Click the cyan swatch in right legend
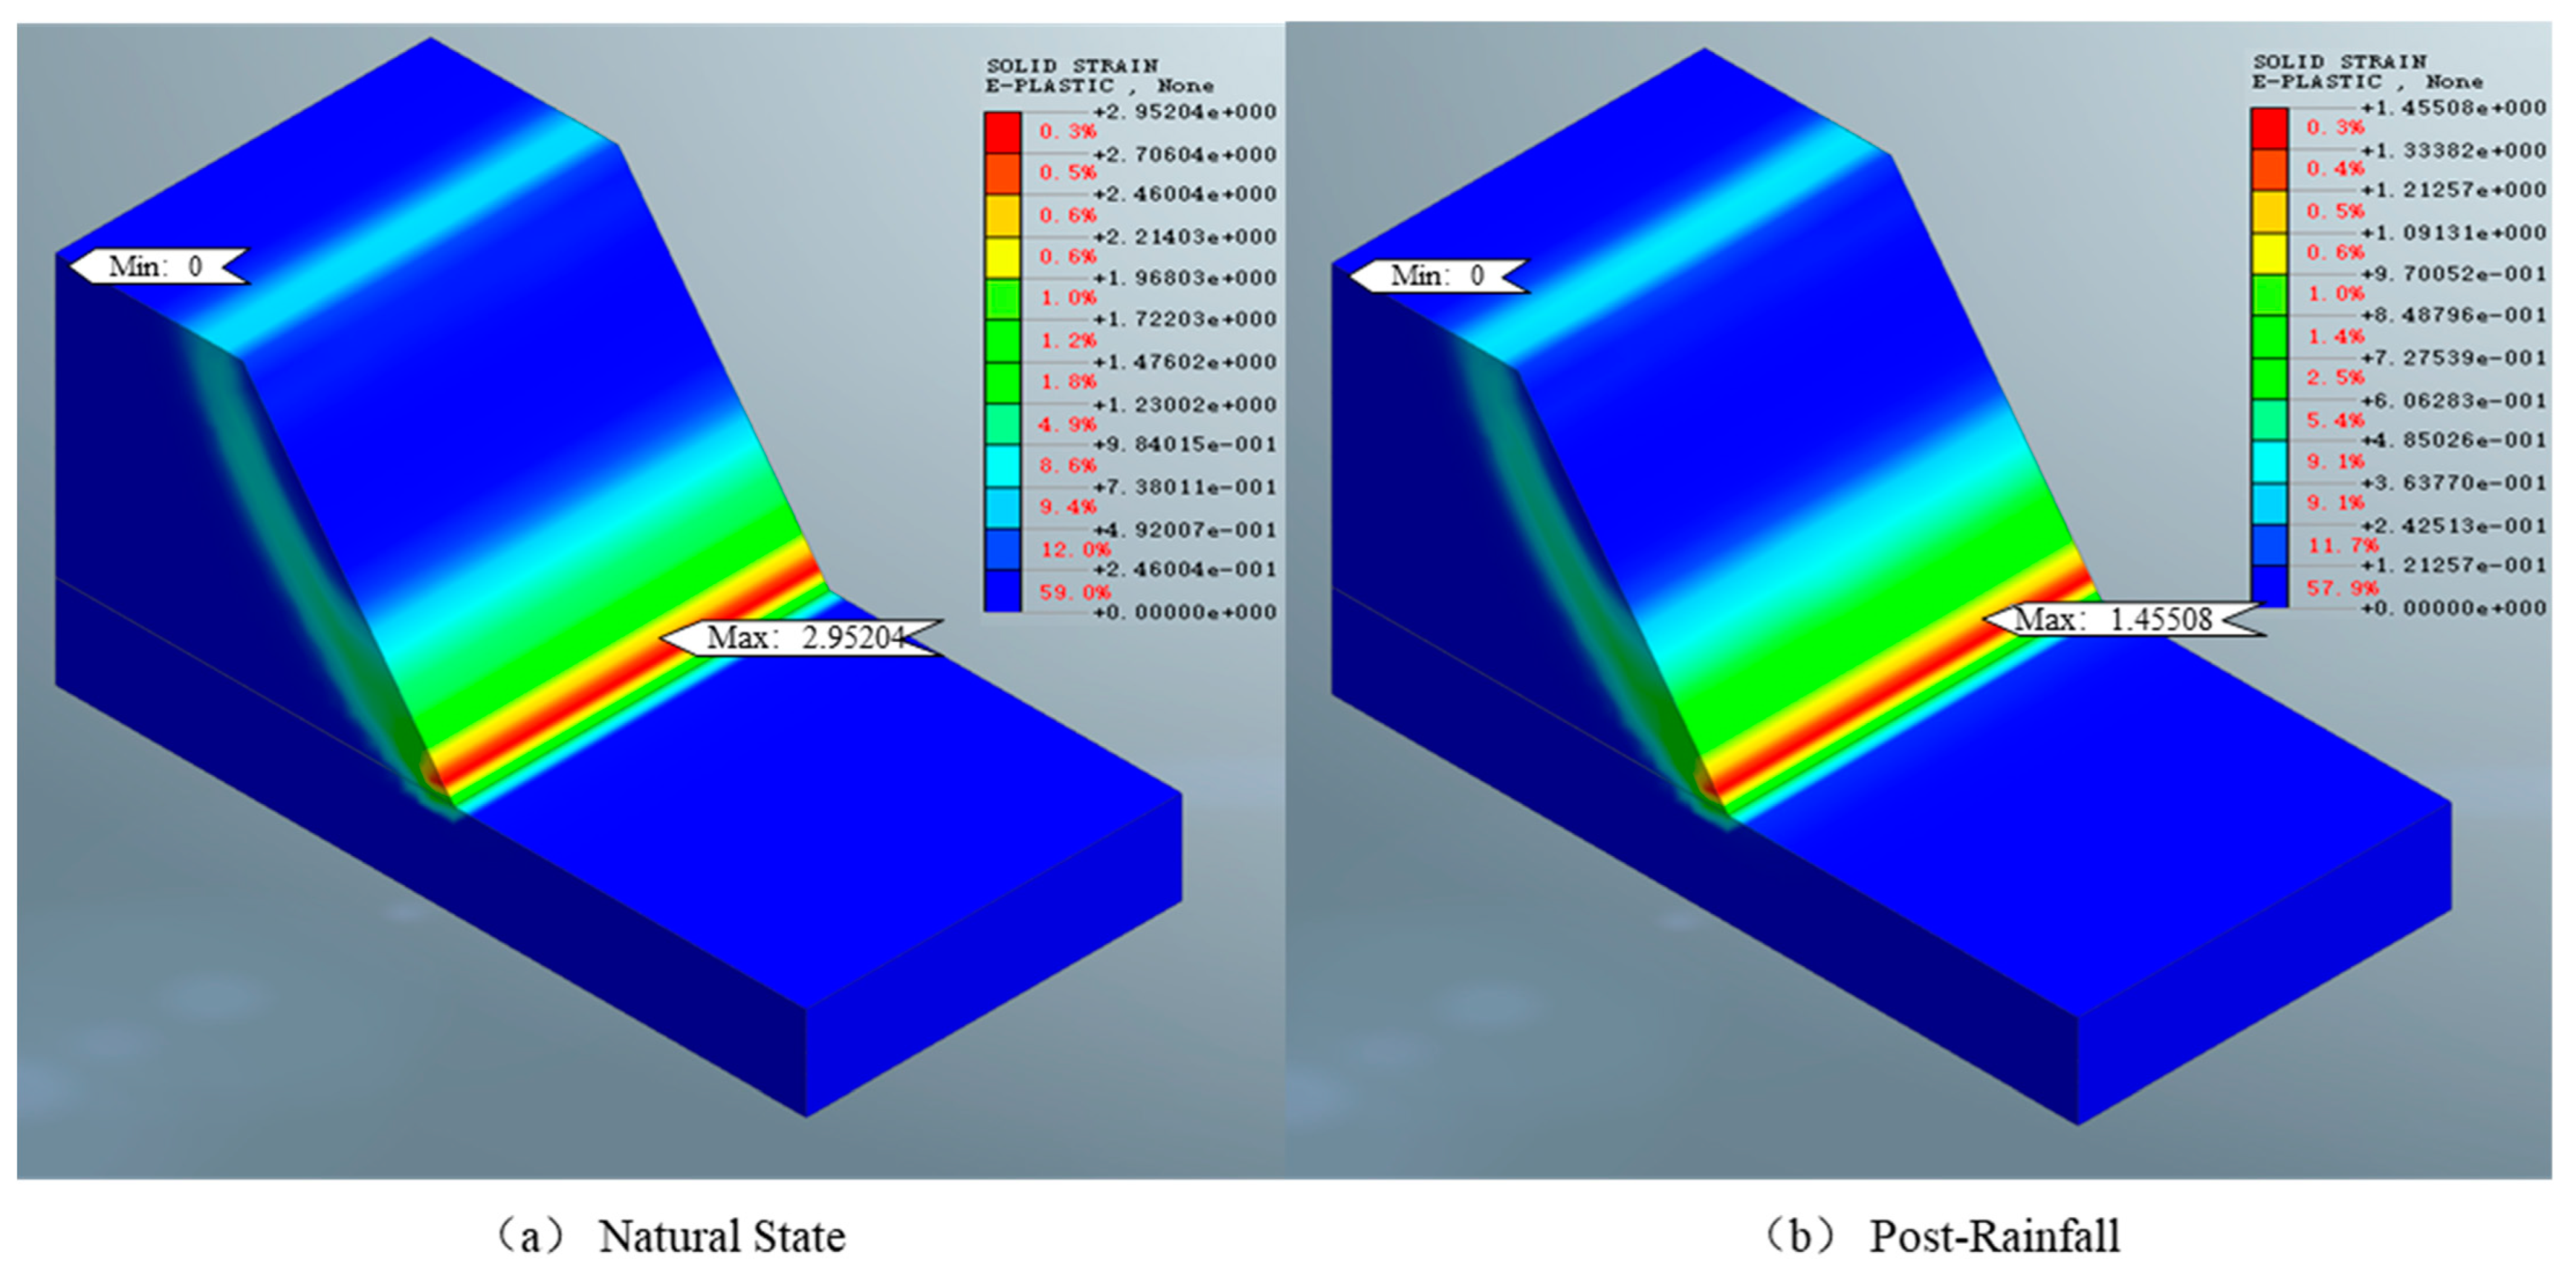The image size is (2576, 1278). click(x=2269, y=461)
